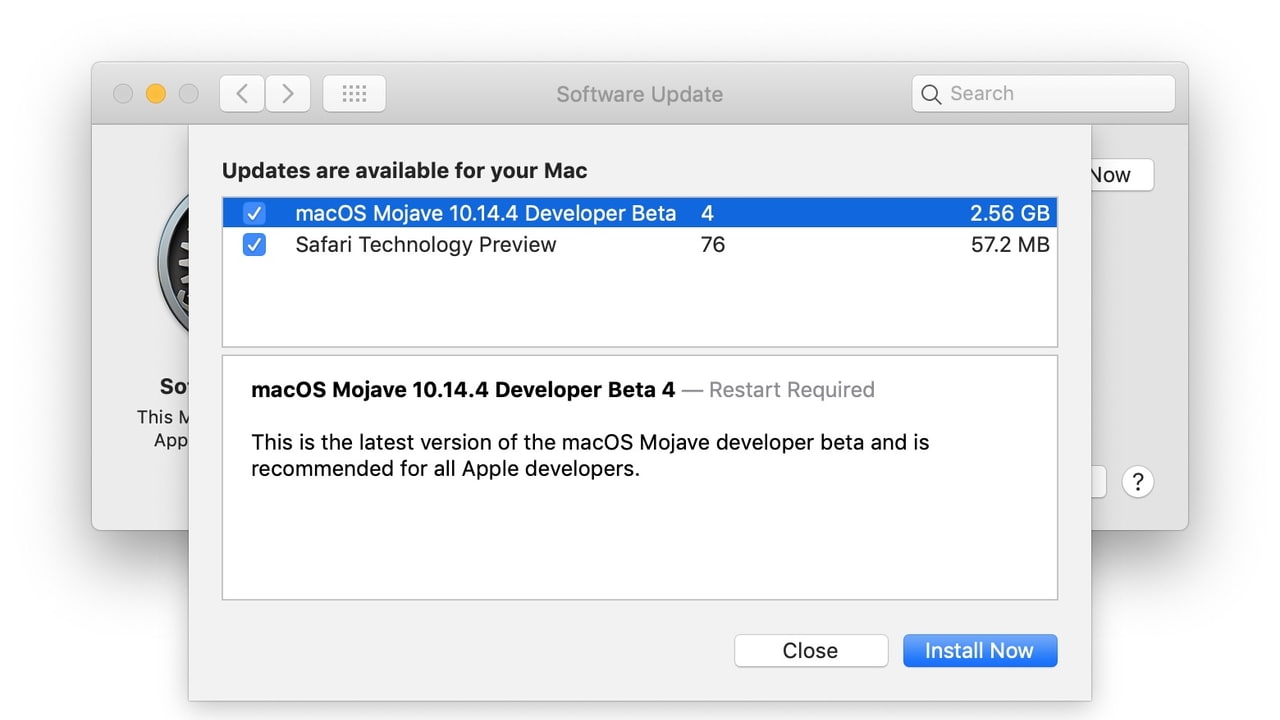This screenshot has height=720, width=1280.
Task: Click the partially hidden Now button behind the sheet
Action: point(1122,175)
